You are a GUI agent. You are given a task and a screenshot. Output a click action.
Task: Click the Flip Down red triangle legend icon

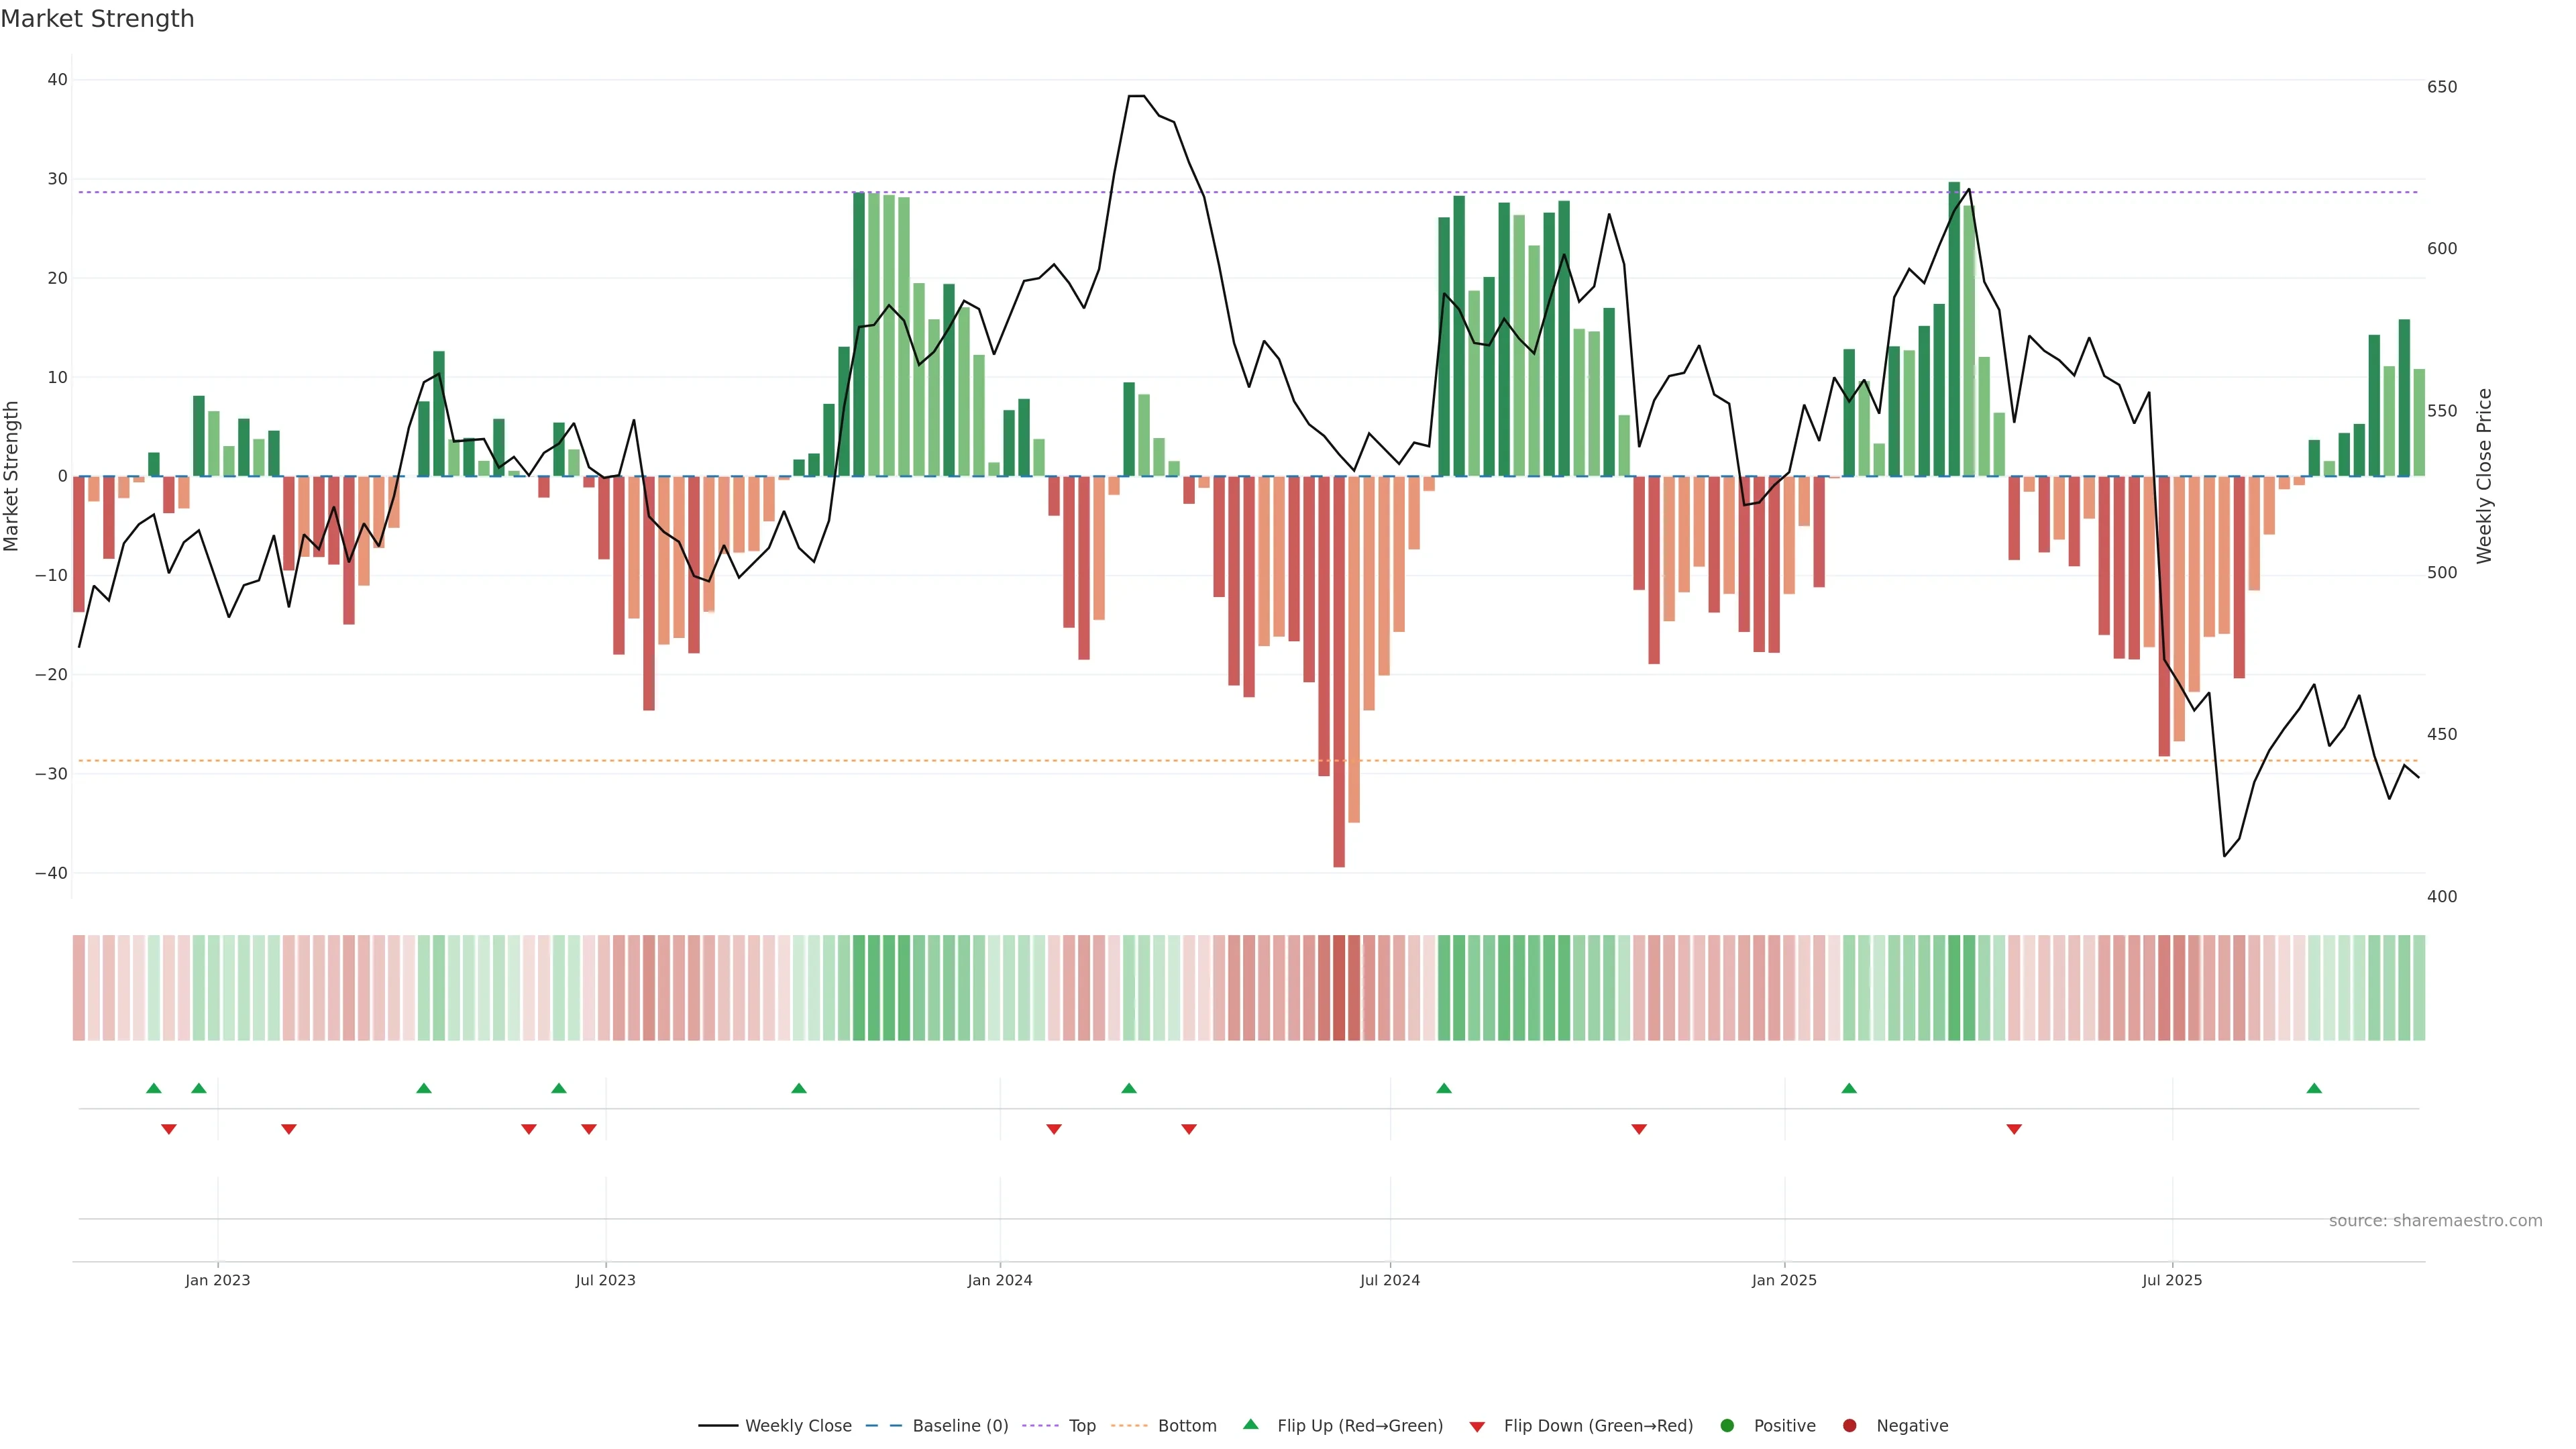pos(1477,1427)
